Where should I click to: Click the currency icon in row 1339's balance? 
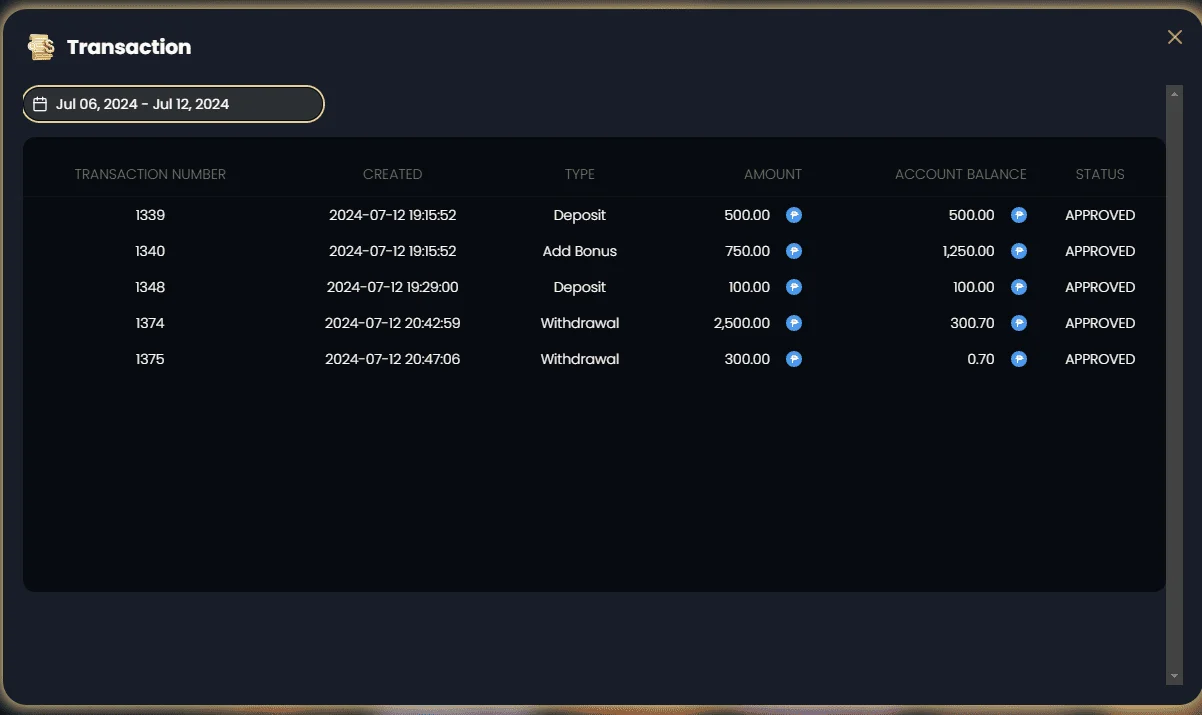click(x=1019, y=215)
